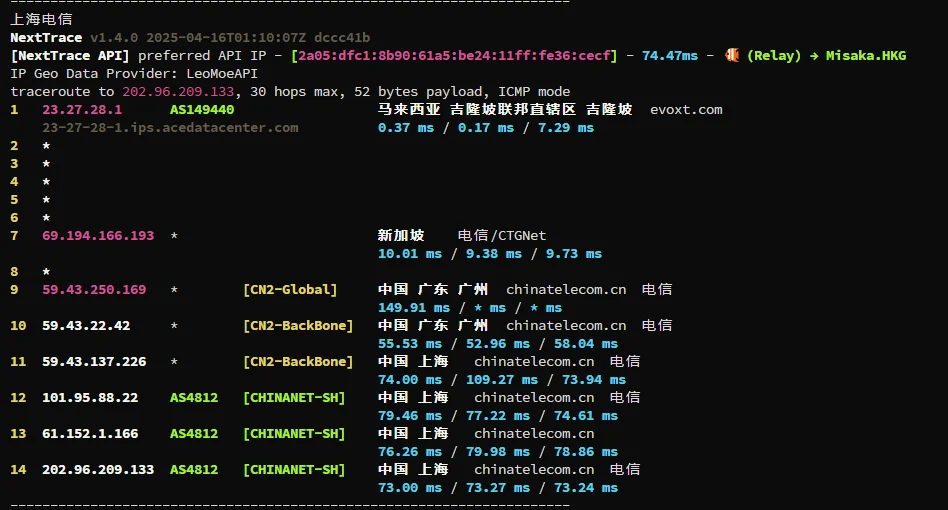Select hop 11 latency 109.27 ms
Image resolution: width=948 pixels, height=510 pixels.
(x=502, y=379)
